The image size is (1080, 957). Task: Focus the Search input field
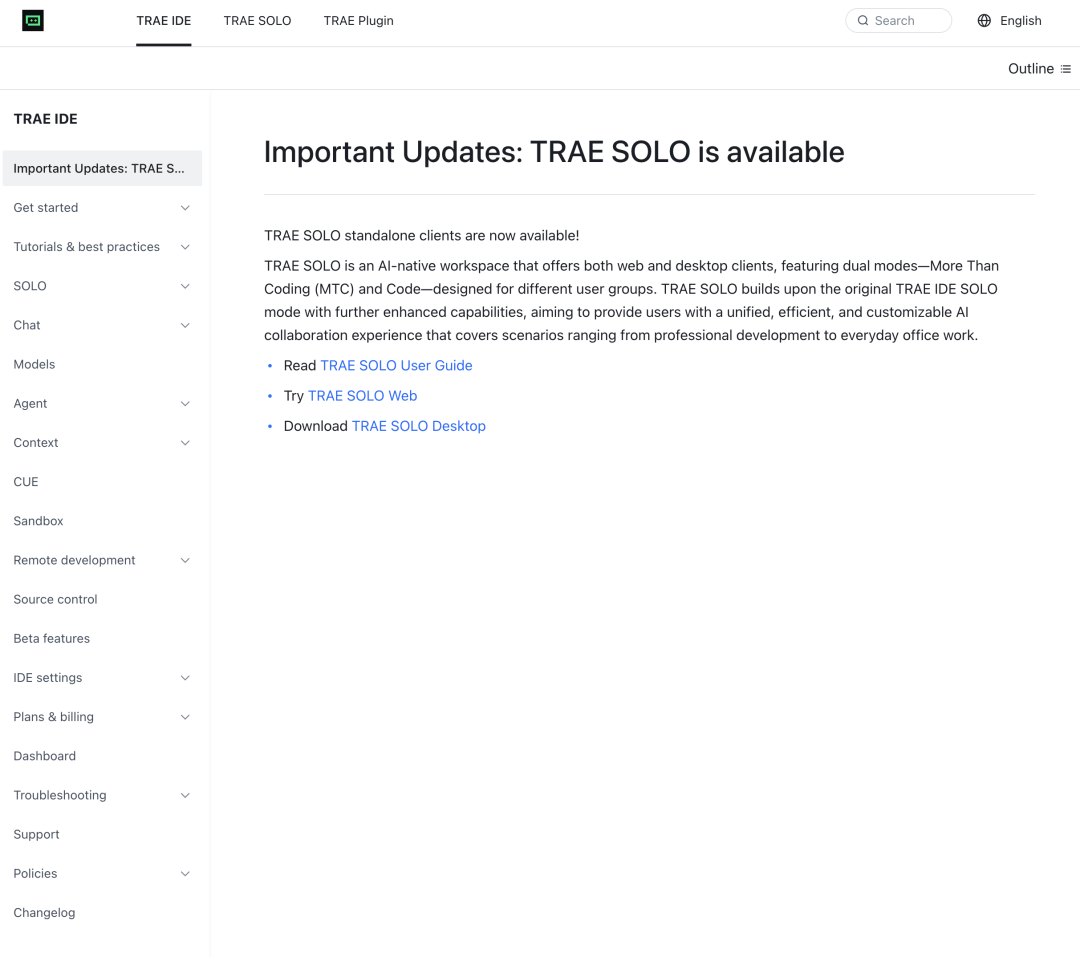pyautogui.click(x=898, y=21)
